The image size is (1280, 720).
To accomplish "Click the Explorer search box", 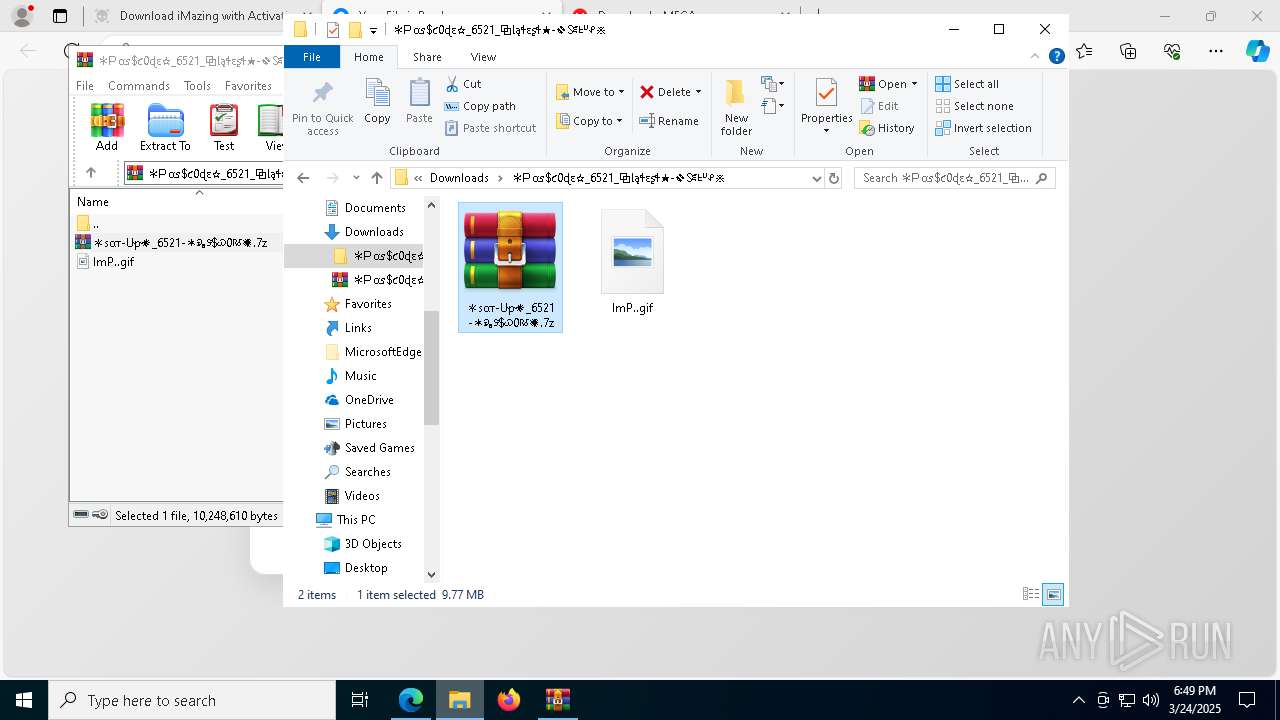I will pyautogui.click(x=955, y=178).
